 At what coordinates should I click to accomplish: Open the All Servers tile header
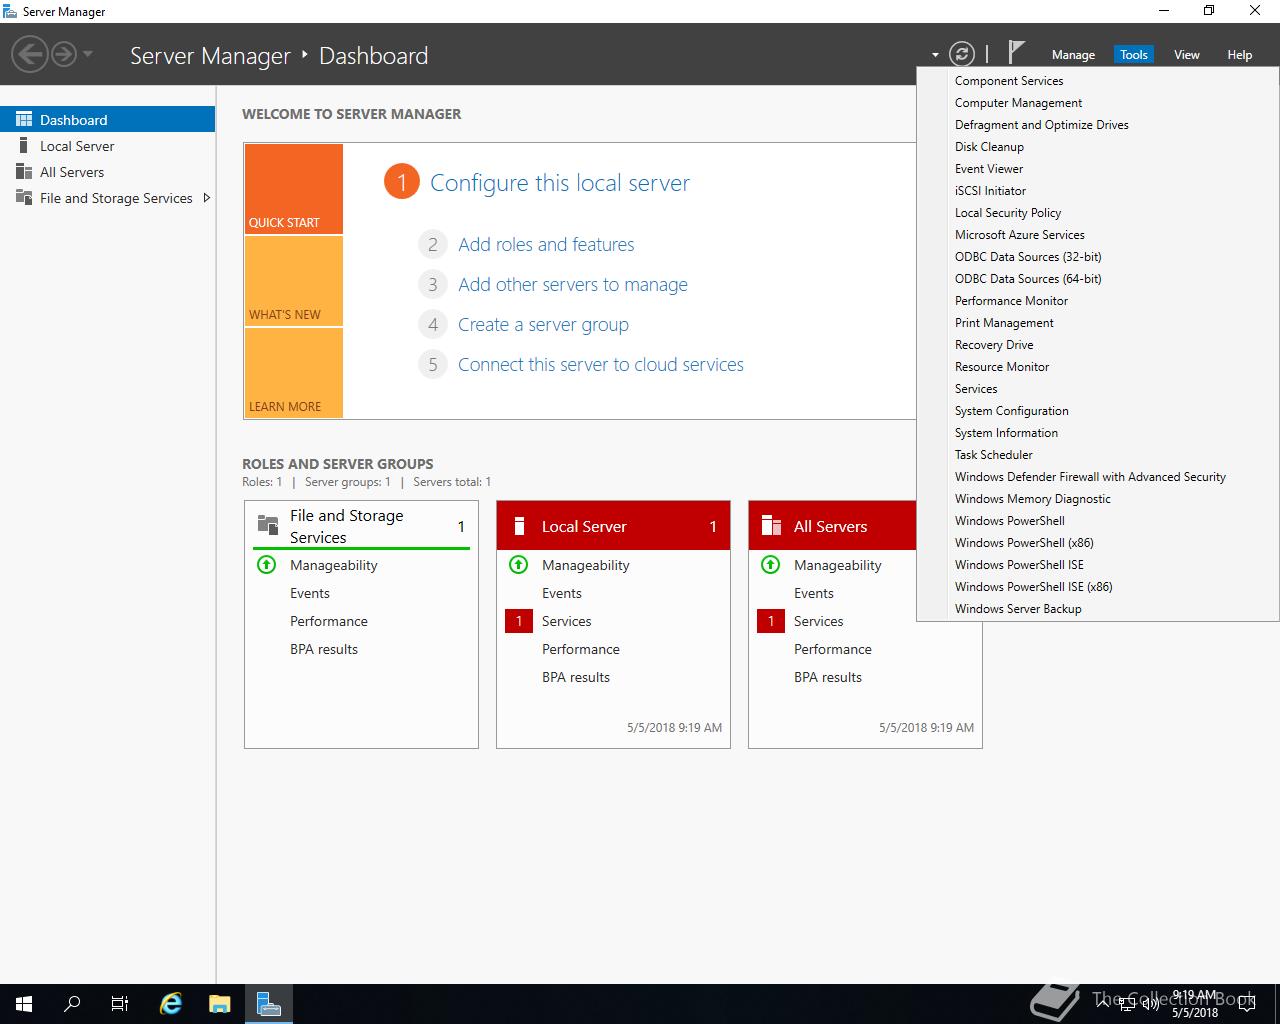point(832,526)
